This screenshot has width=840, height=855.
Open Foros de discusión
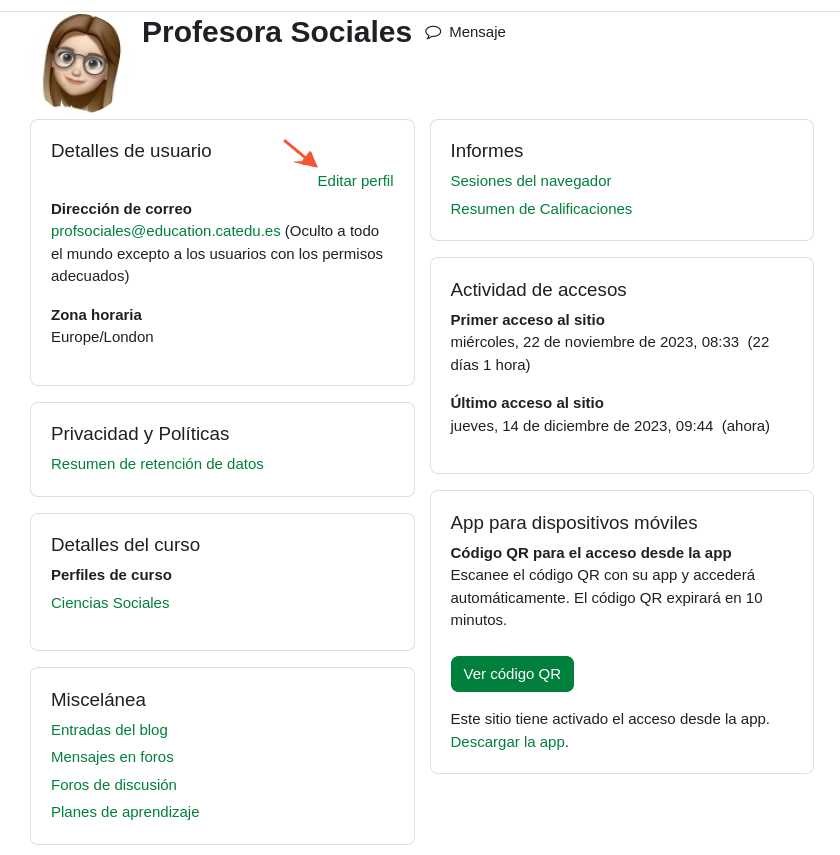point(114,785)
